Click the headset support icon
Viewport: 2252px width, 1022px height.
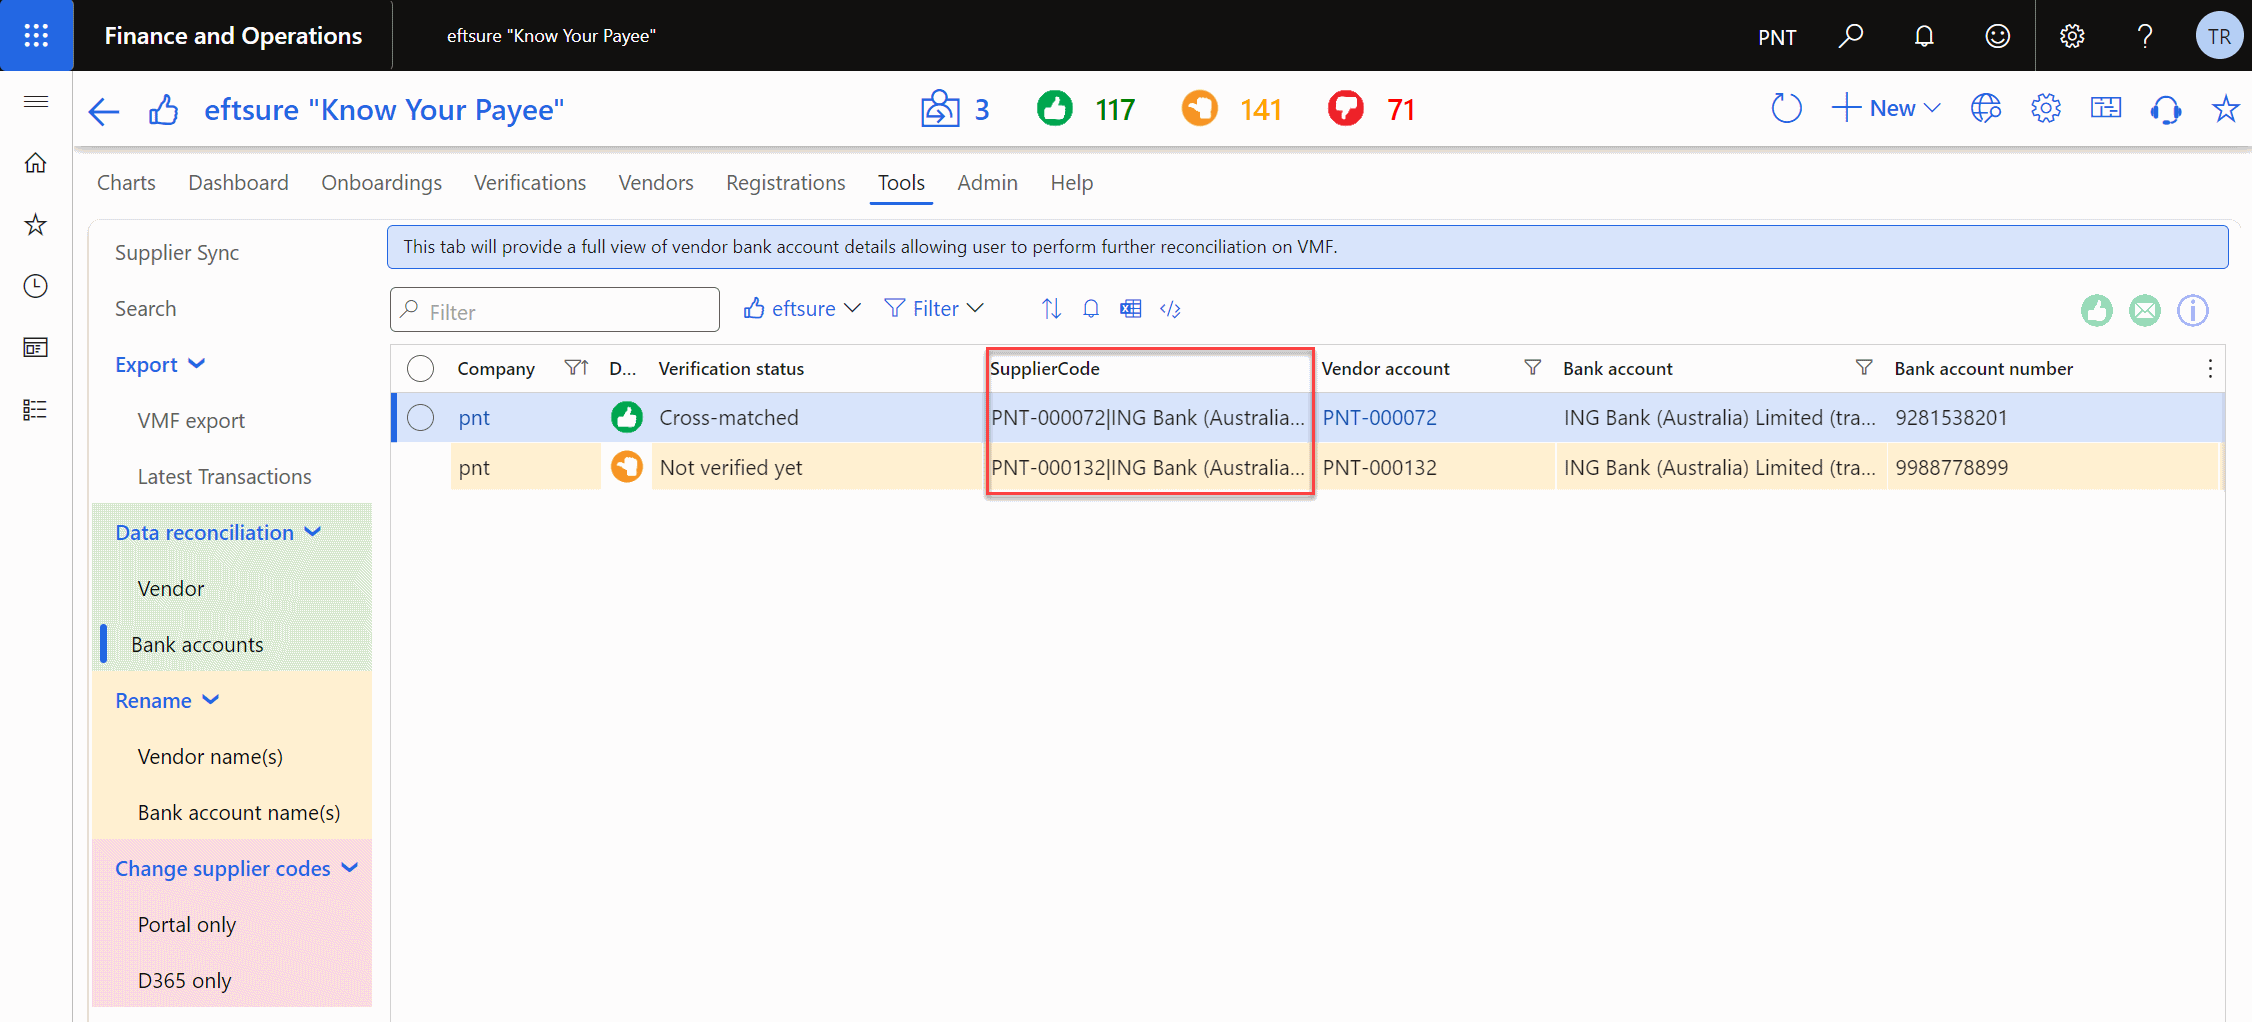click(x=2166, y=109)
